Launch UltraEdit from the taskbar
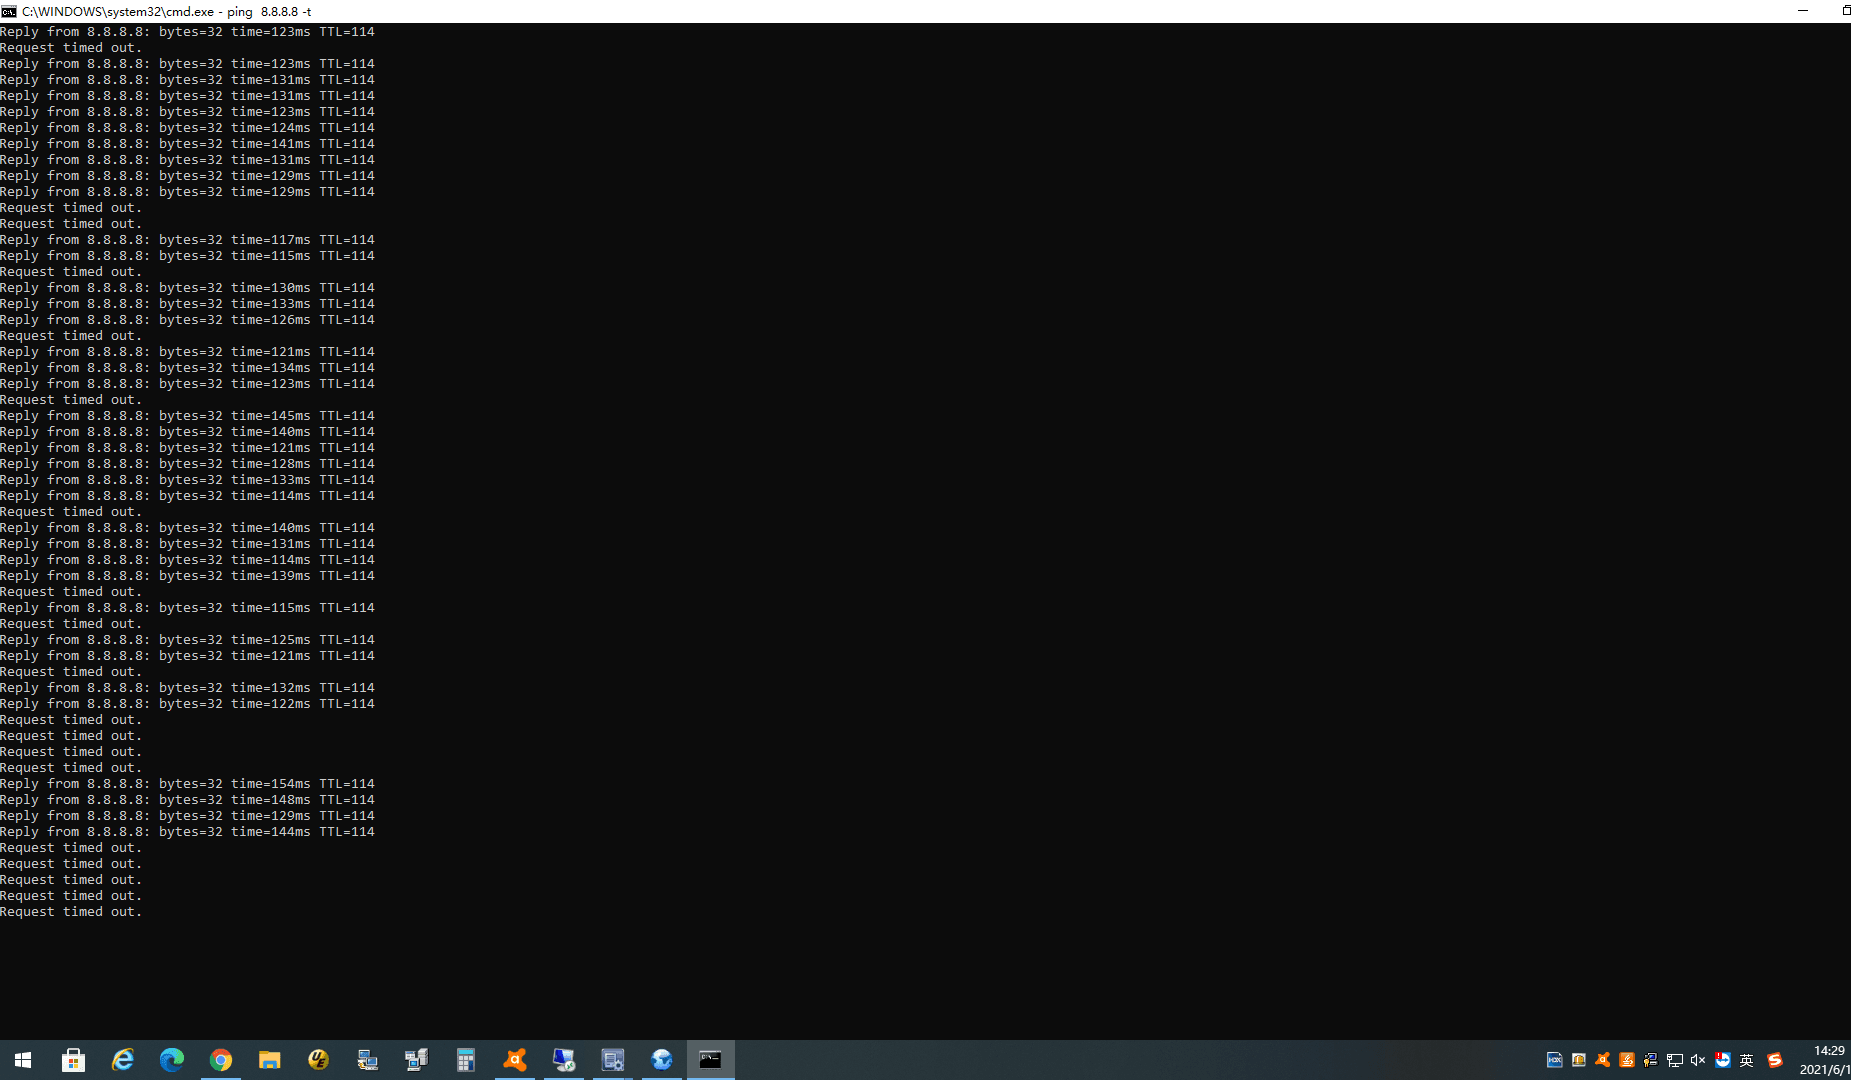Image resolution: width=1851 pixels, height=1080 pixels. tap(318, 1060)
